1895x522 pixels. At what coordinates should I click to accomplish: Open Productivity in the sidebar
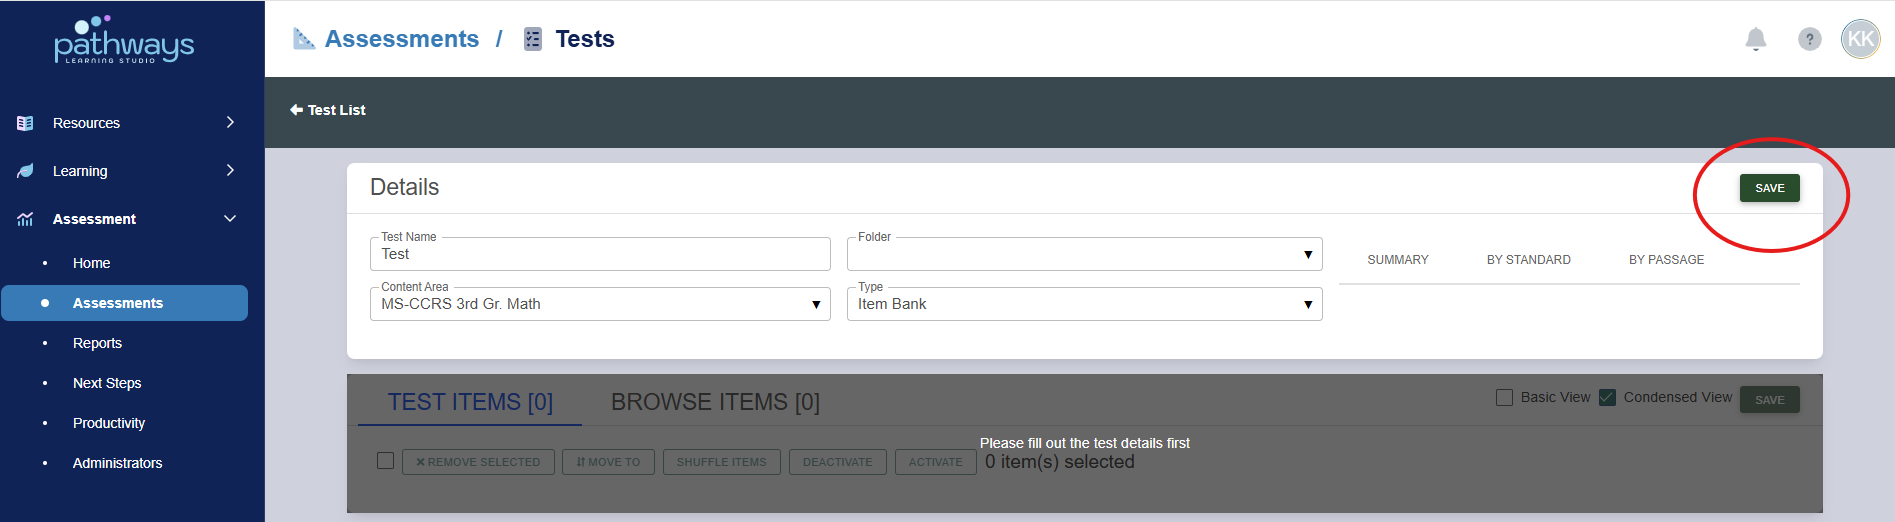[109, 423]
